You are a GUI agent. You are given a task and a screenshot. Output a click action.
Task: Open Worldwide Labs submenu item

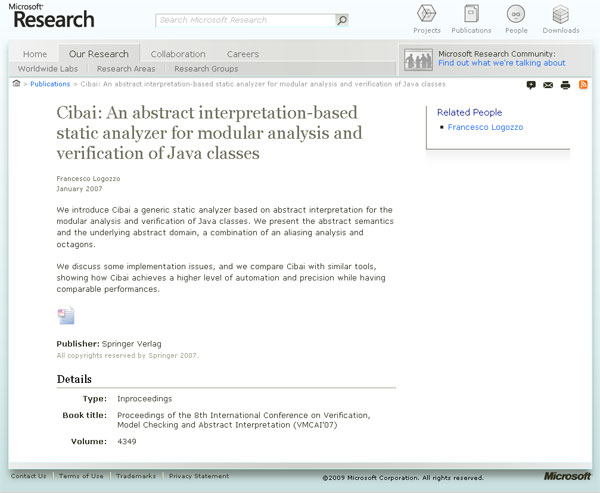click(48, 69)
